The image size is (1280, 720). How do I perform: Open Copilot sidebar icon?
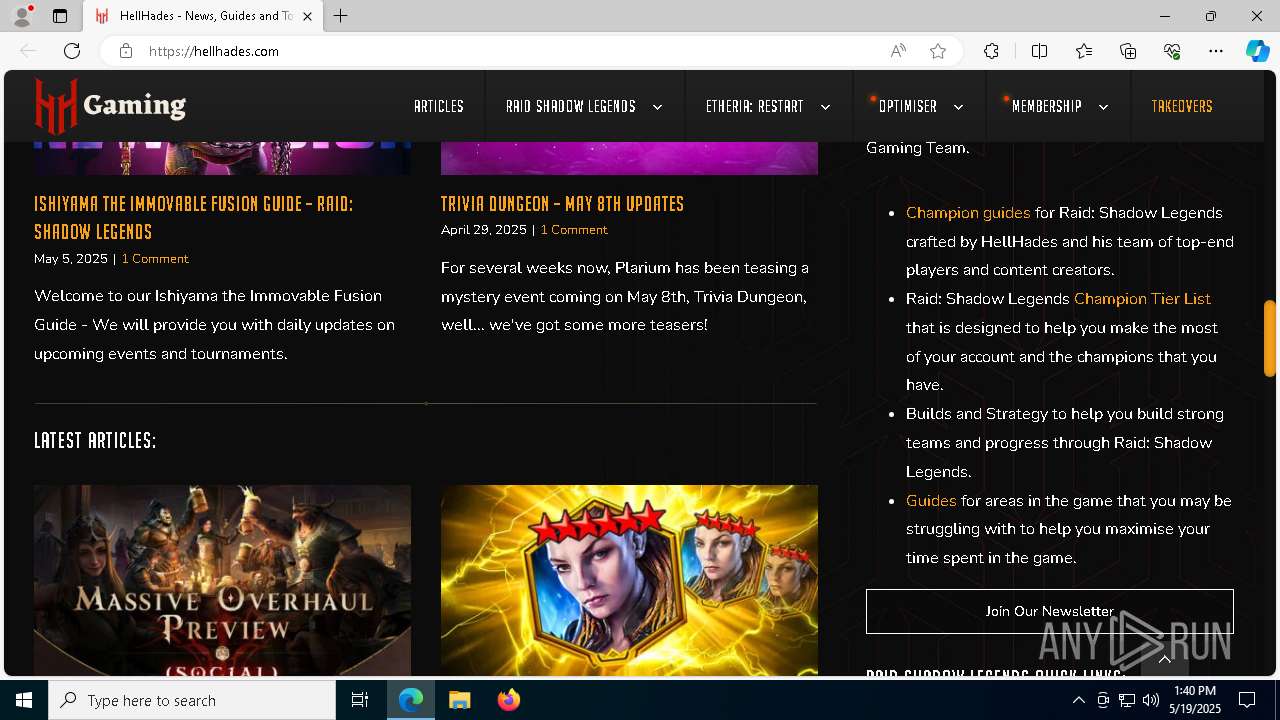click(1257, 51)
